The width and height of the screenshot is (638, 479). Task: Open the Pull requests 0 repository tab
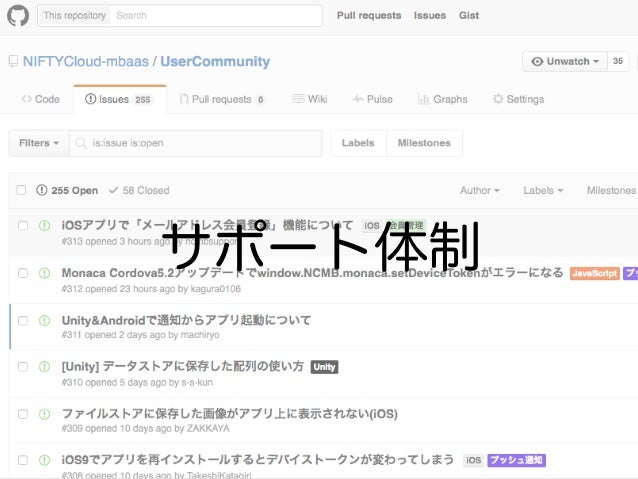(x=223, y=99)
